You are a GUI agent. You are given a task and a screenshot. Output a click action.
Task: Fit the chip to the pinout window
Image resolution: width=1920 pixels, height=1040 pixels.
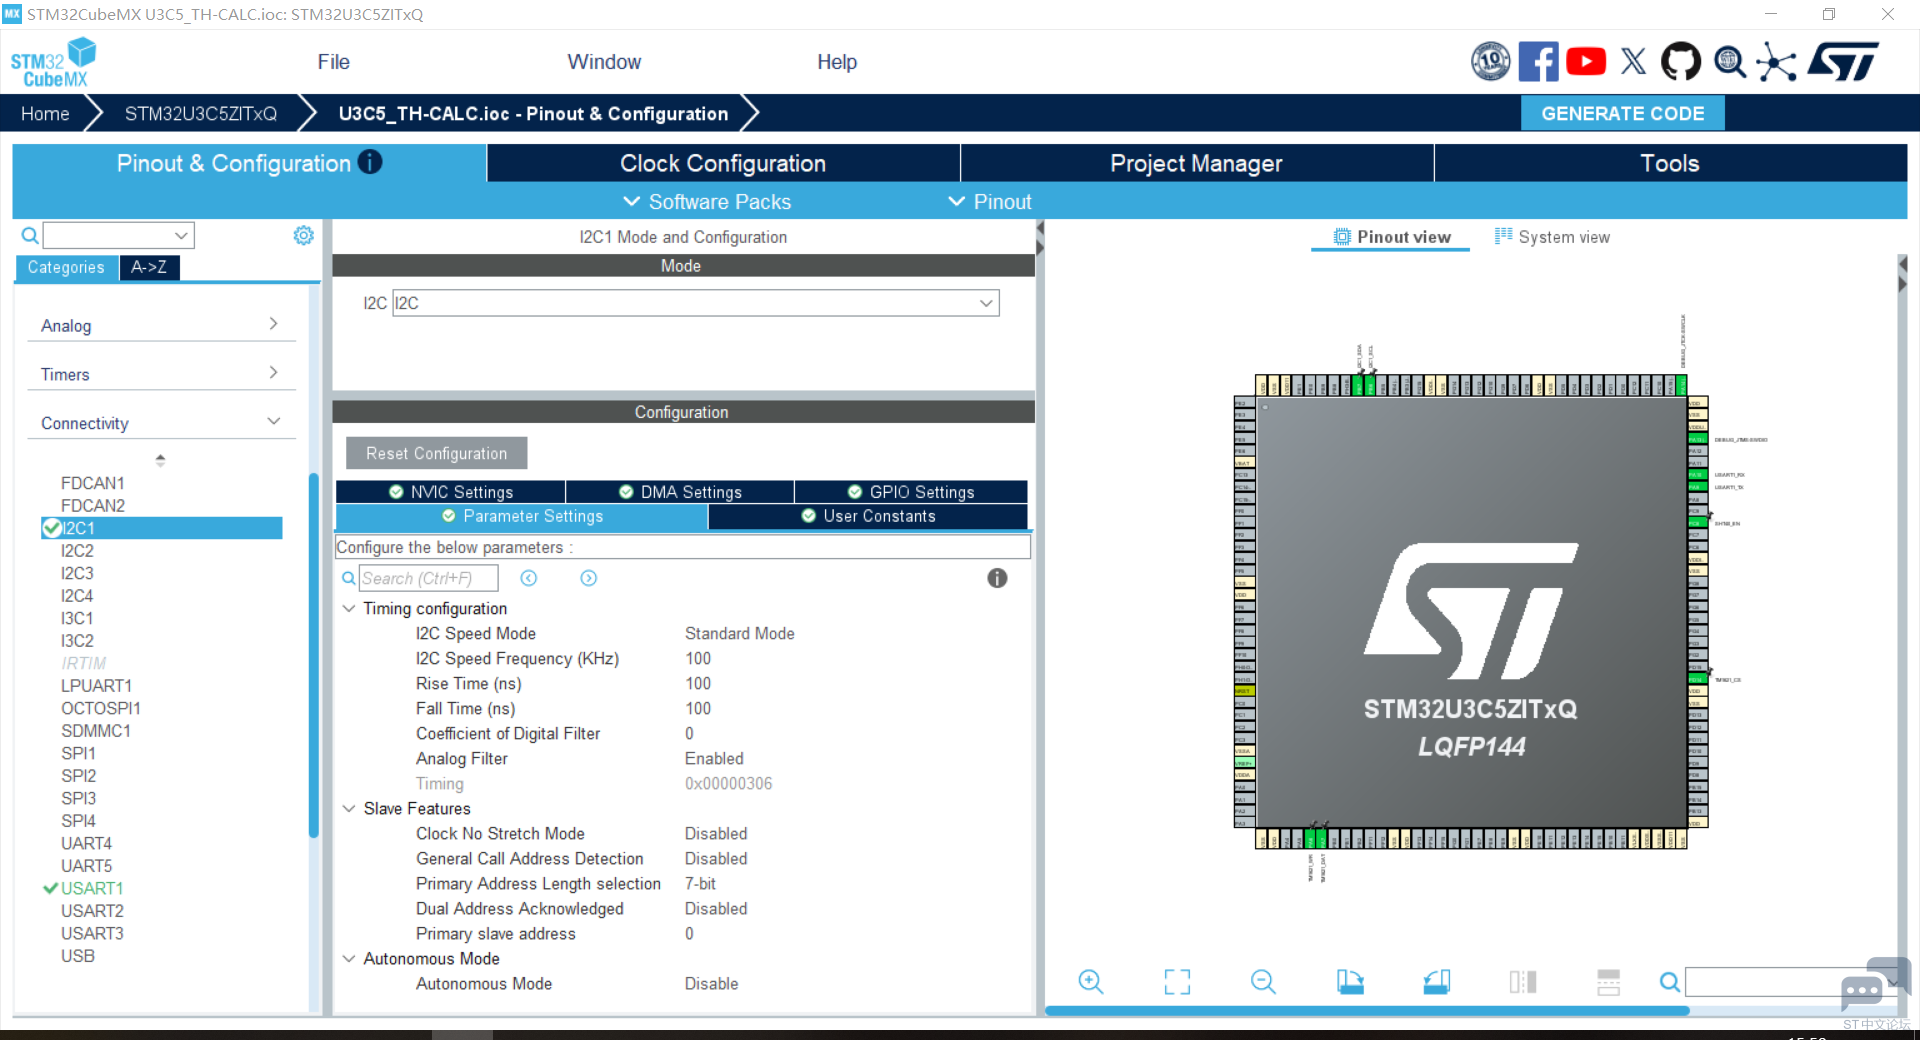click(1177, 982)
